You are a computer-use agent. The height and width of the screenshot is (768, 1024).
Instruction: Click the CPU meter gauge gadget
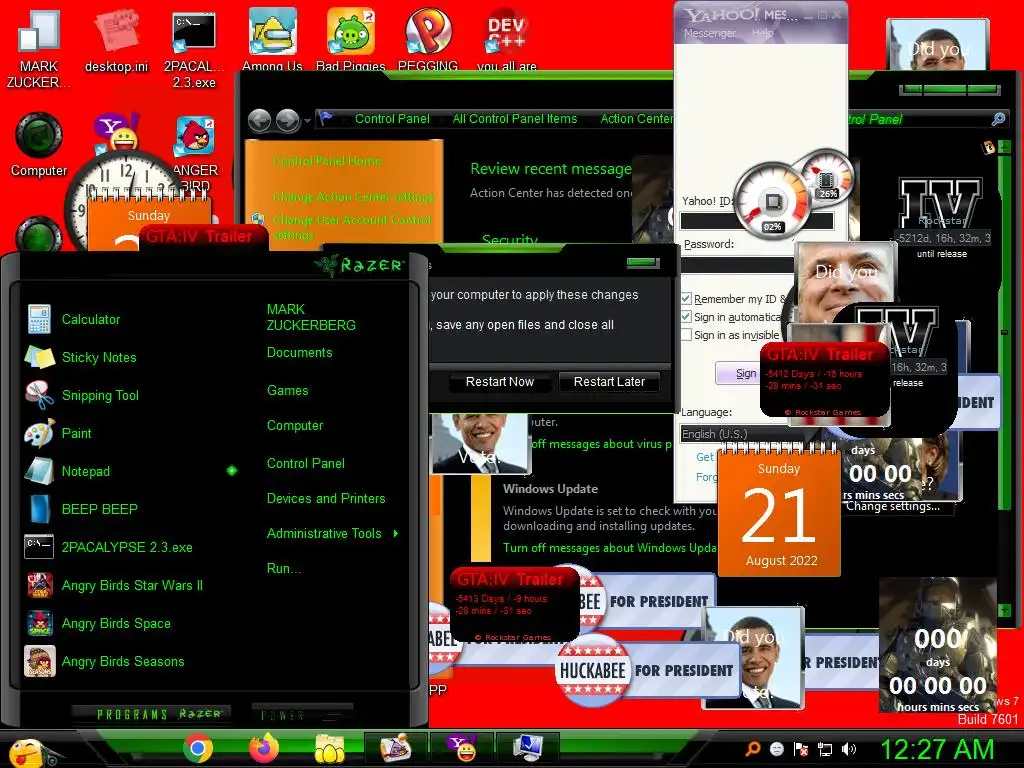774,200
